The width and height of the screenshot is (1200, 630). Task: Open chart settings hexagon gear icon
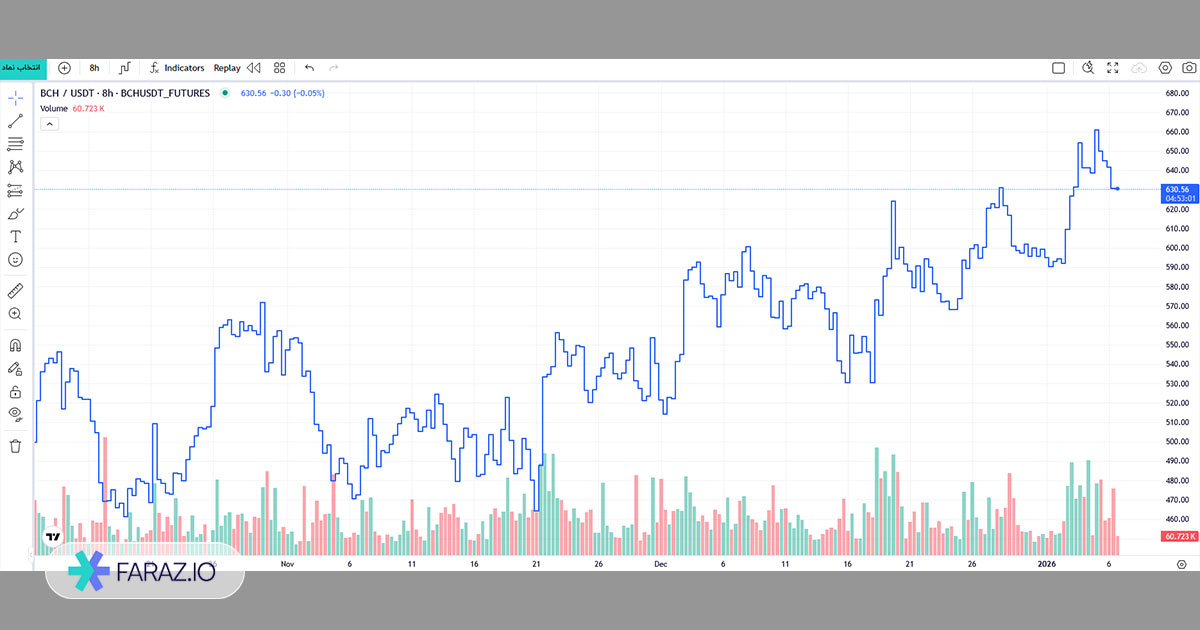click(1164, 68)
